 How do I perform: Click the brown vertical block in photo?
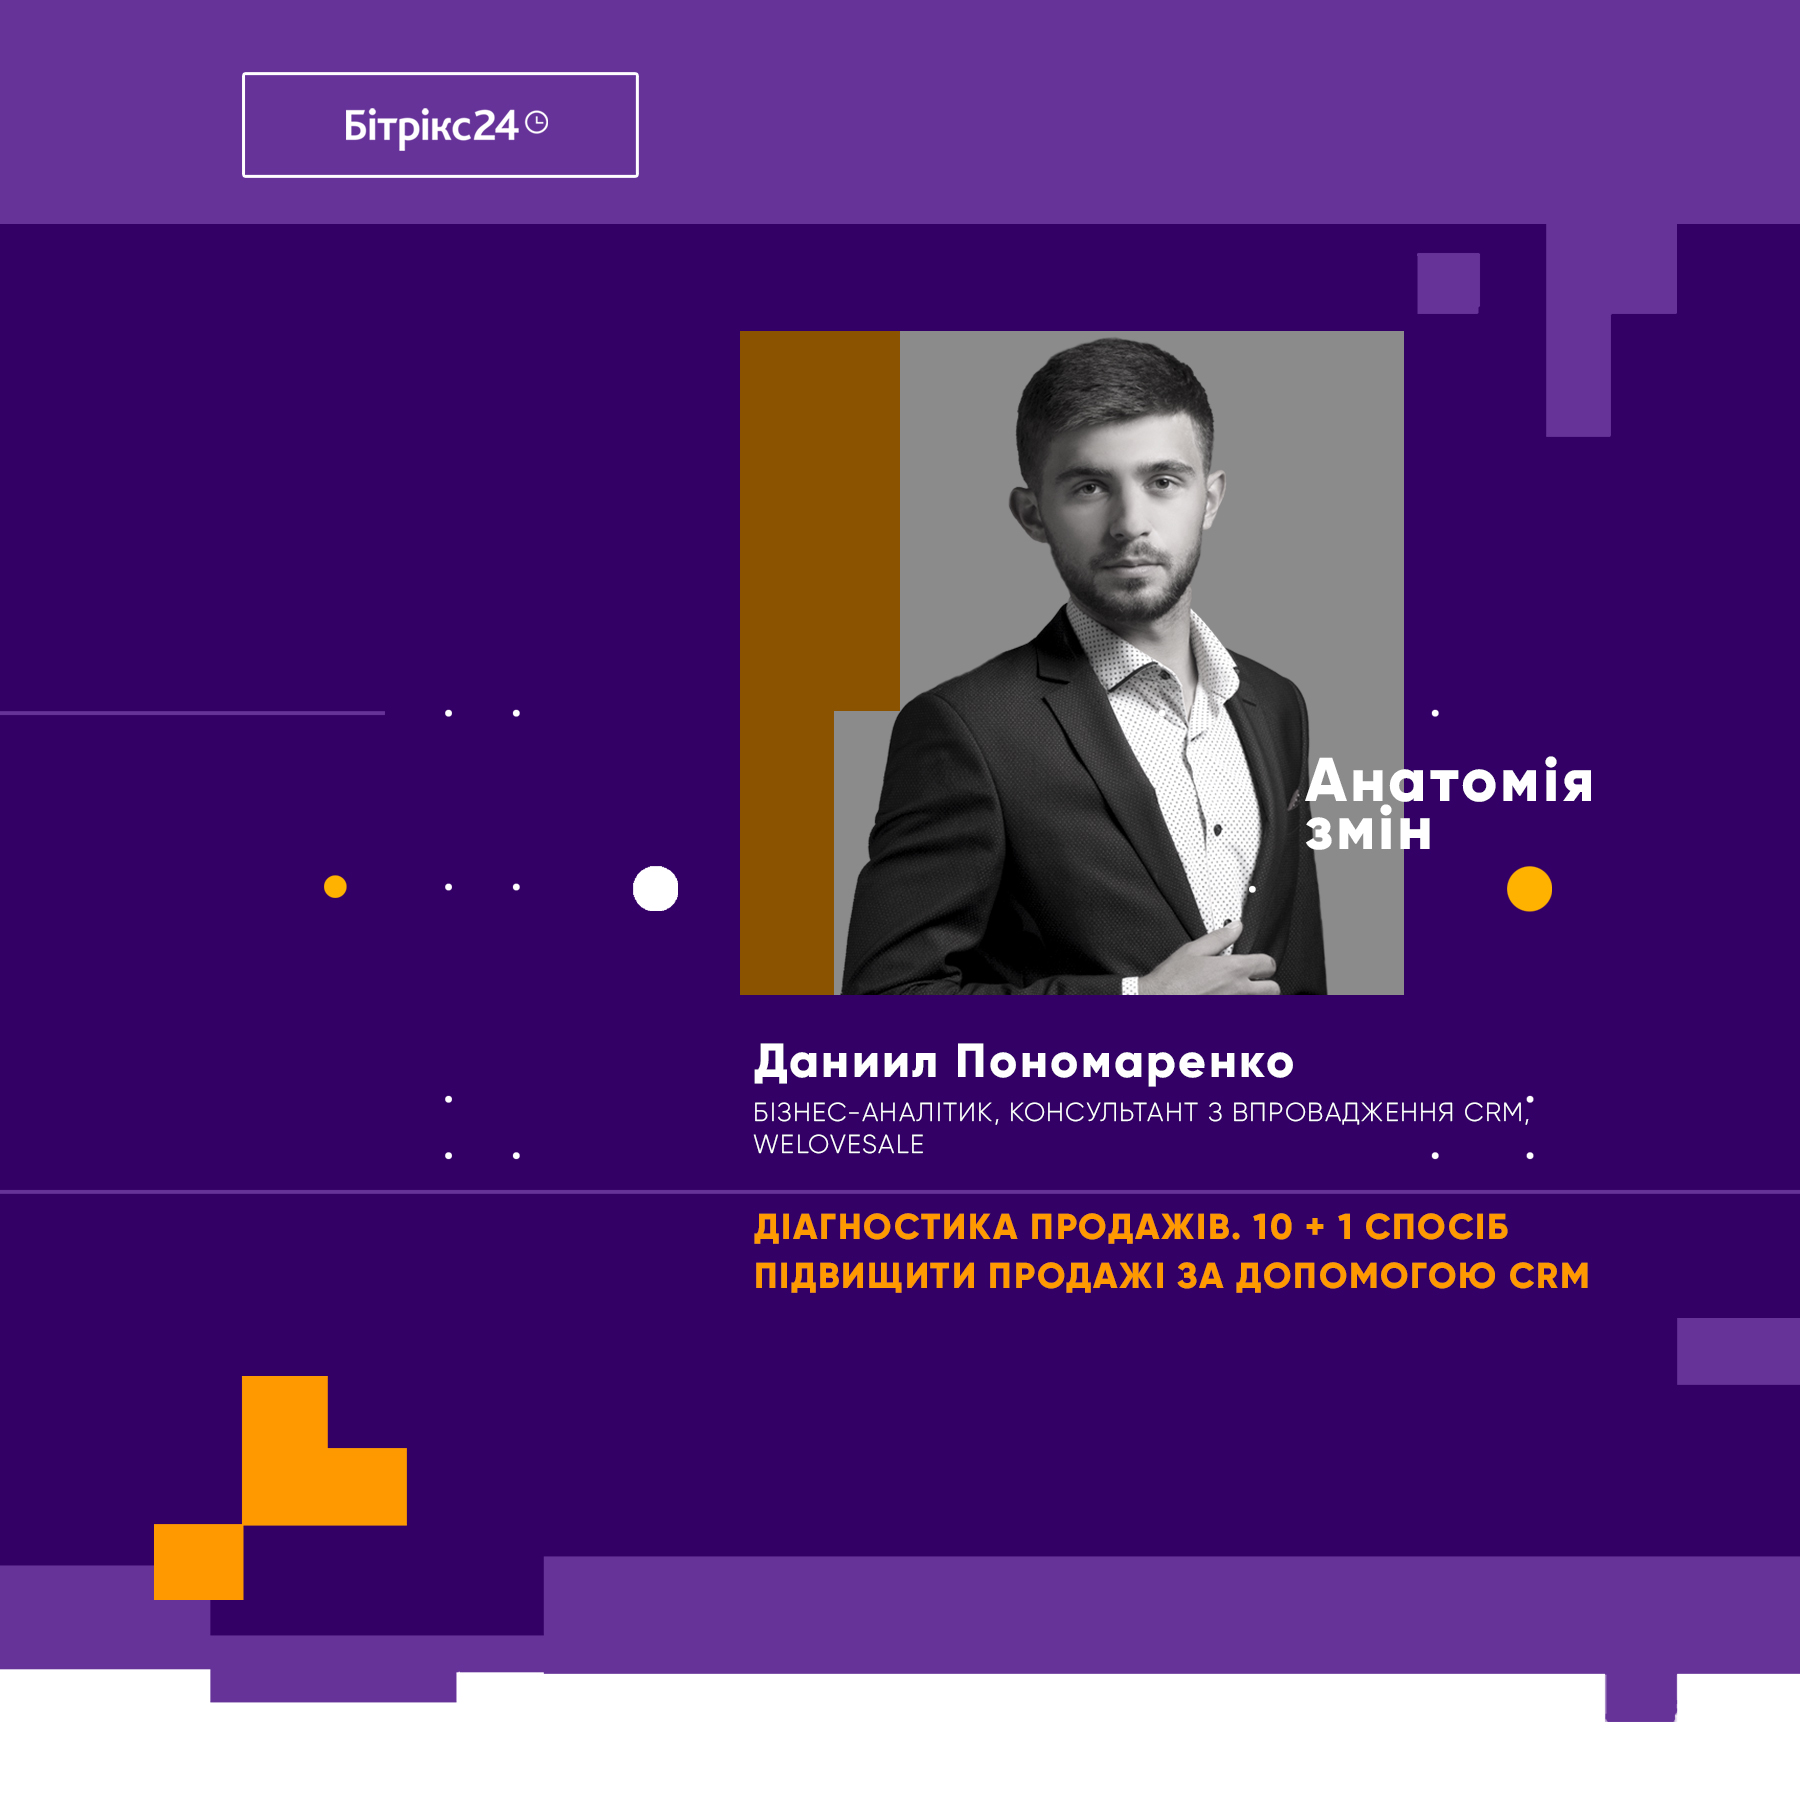[819, 663]
